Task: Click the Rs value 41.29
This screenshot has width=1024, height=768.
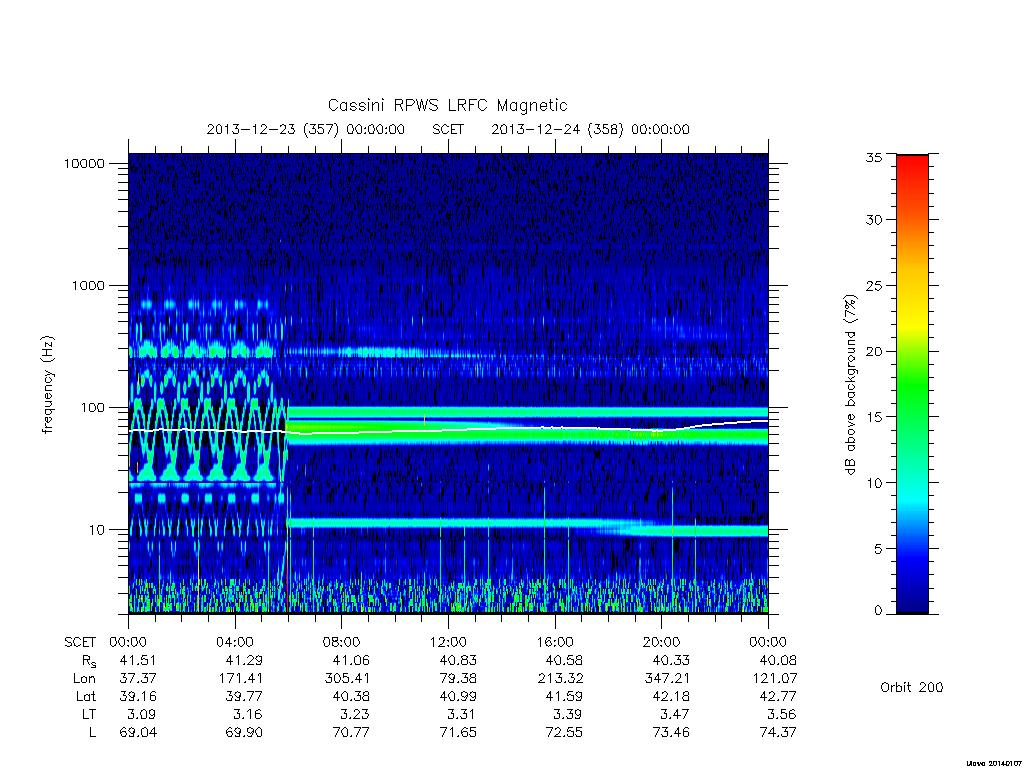Action: [244, 660]
